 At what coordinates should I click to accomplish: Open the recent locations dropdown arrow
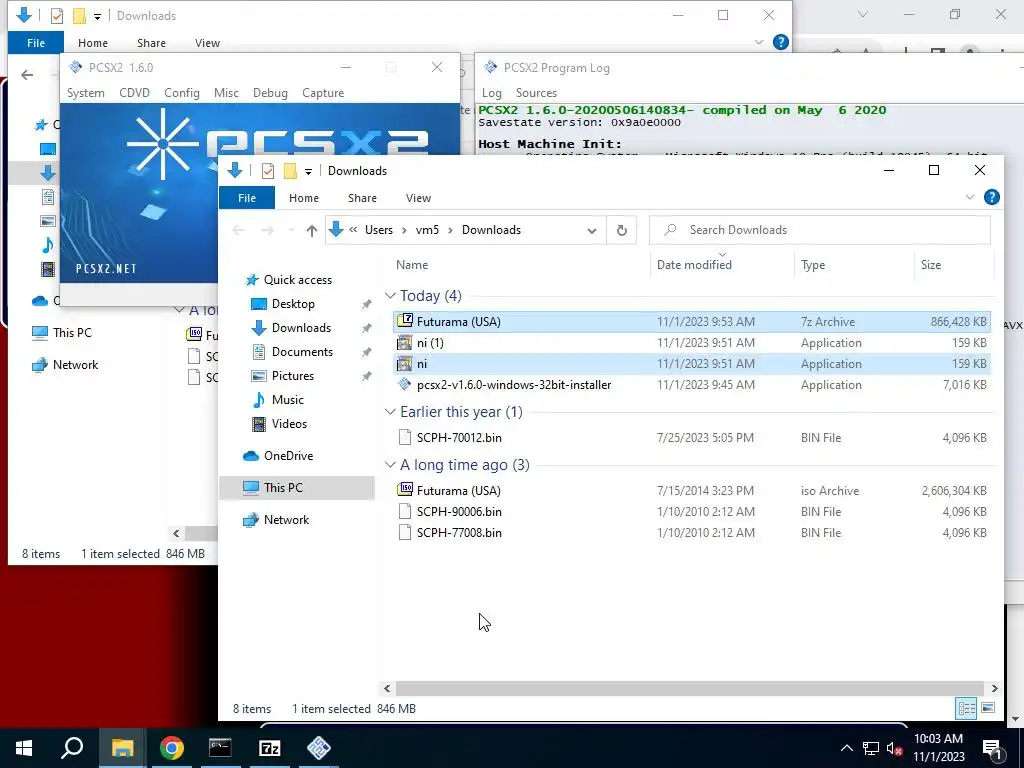291,230
